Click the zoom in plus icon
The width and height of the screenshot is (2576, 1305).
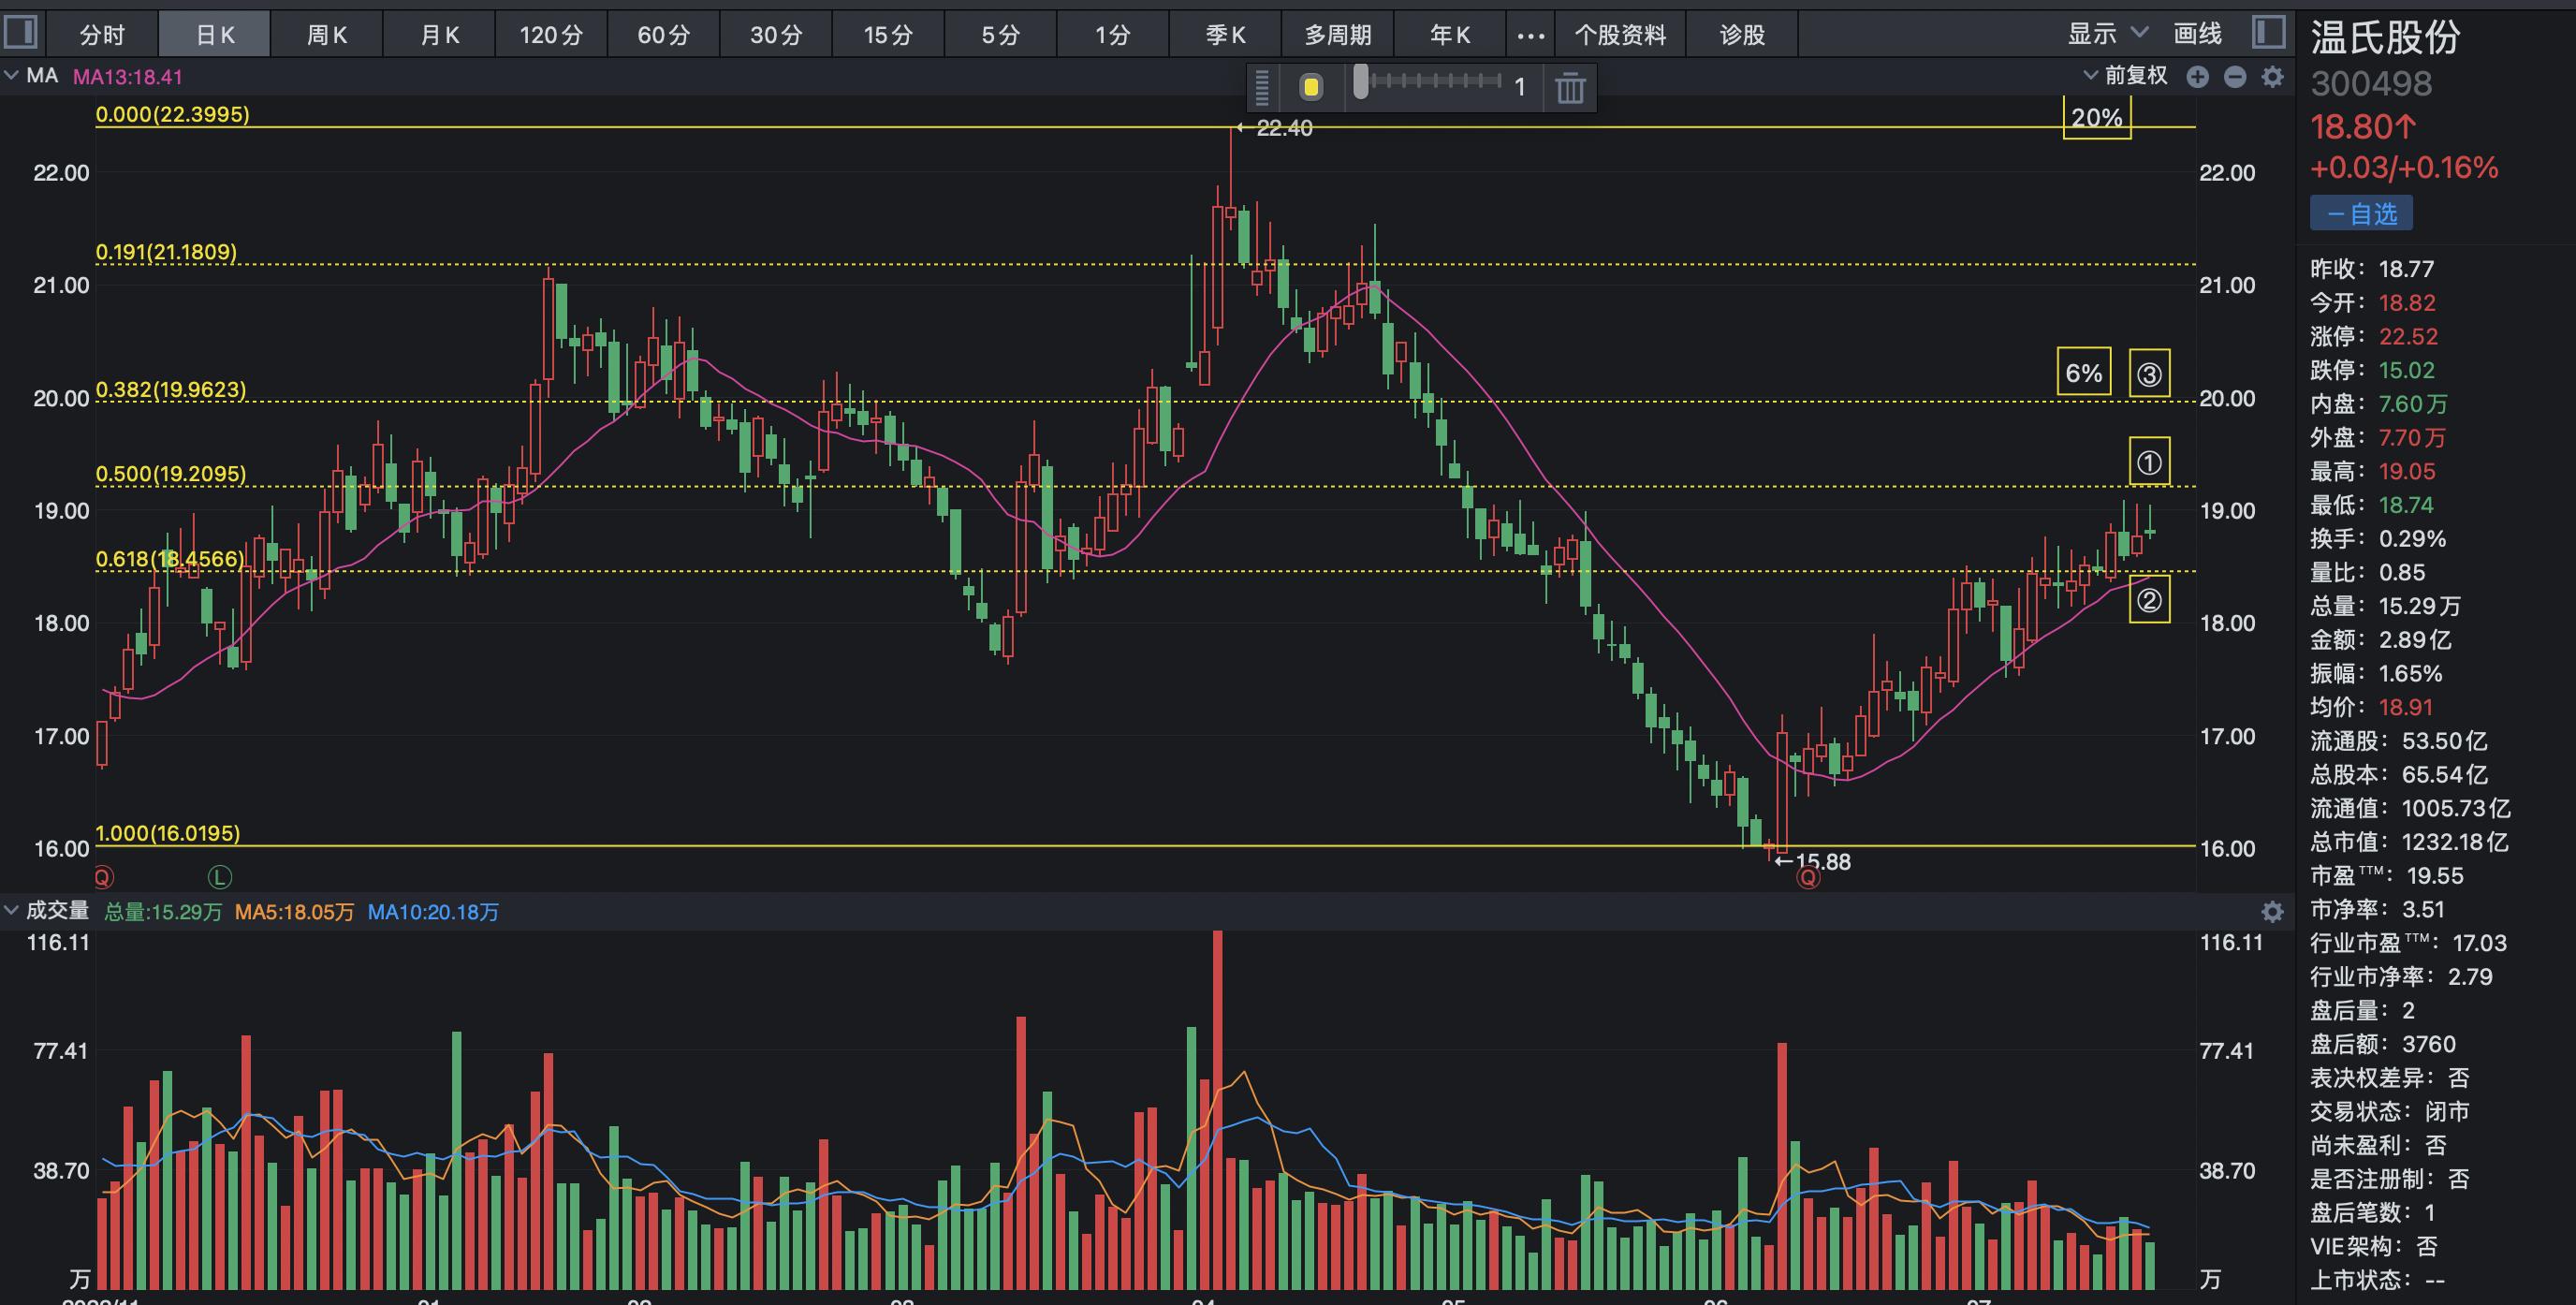point(2197,77)
